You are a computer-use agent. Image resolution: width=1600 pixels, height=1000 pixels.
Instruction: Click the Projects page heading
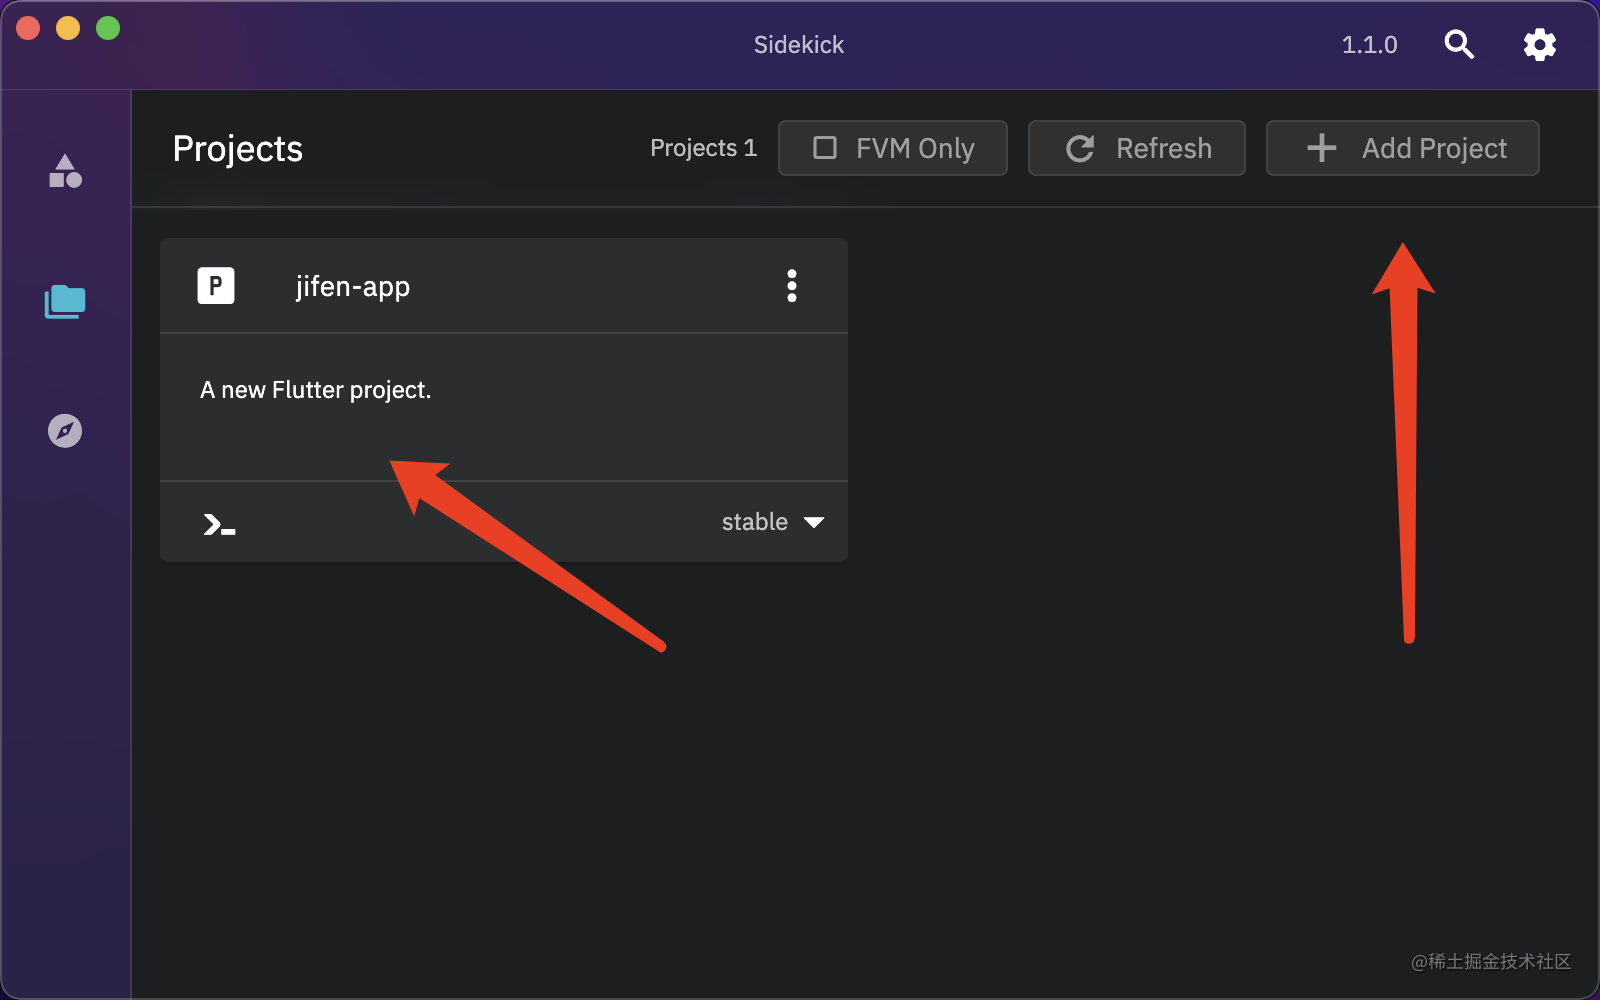pyautogui.click(x=238, y=149)
